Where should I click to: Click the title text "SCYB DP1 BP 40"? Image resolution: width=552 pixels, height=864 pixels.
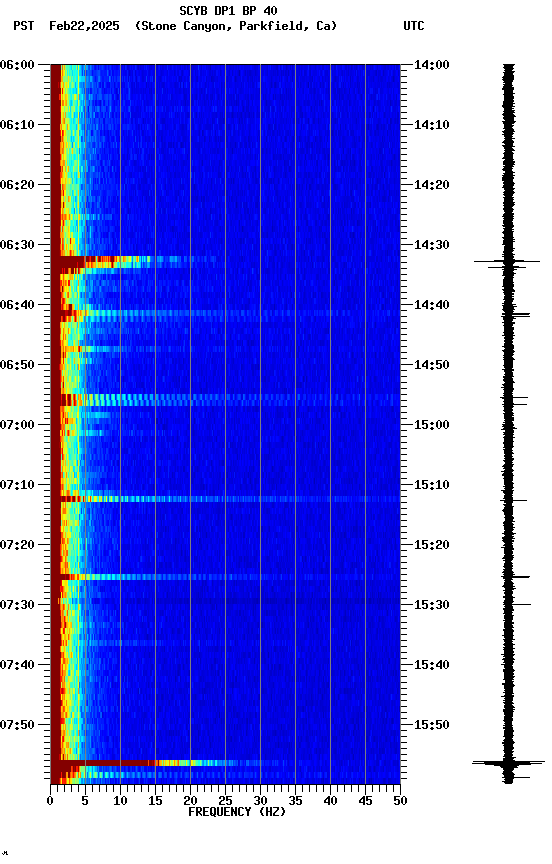point(228,10)
